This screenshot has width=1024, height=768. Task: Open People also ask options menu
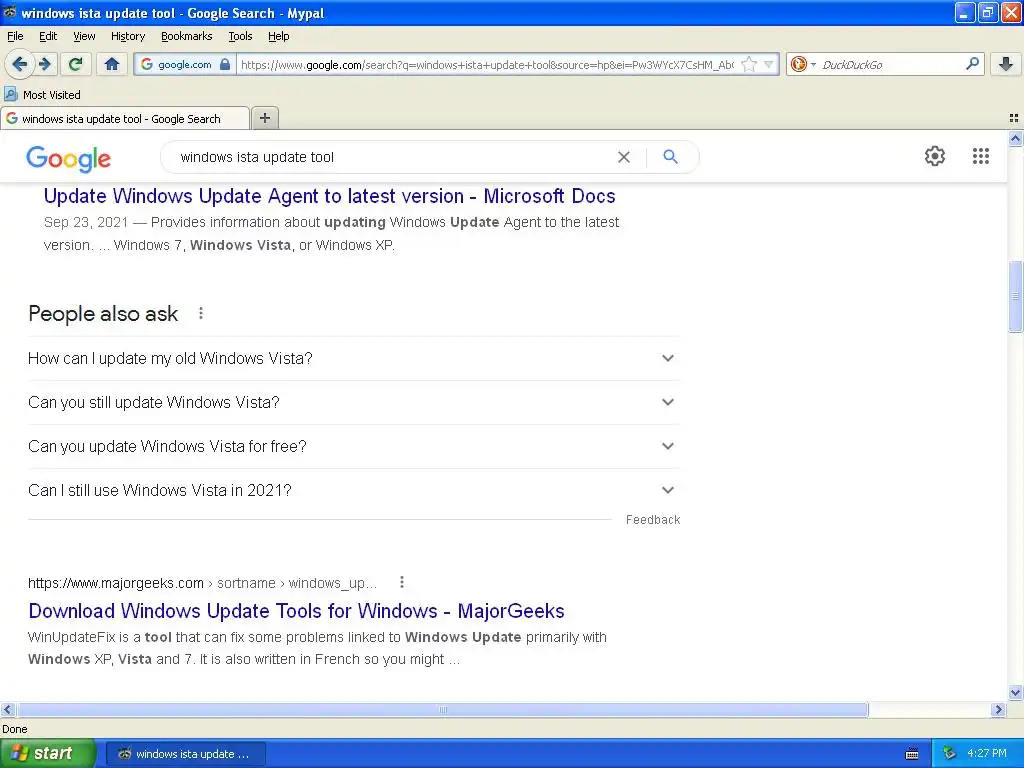point(201,313)
